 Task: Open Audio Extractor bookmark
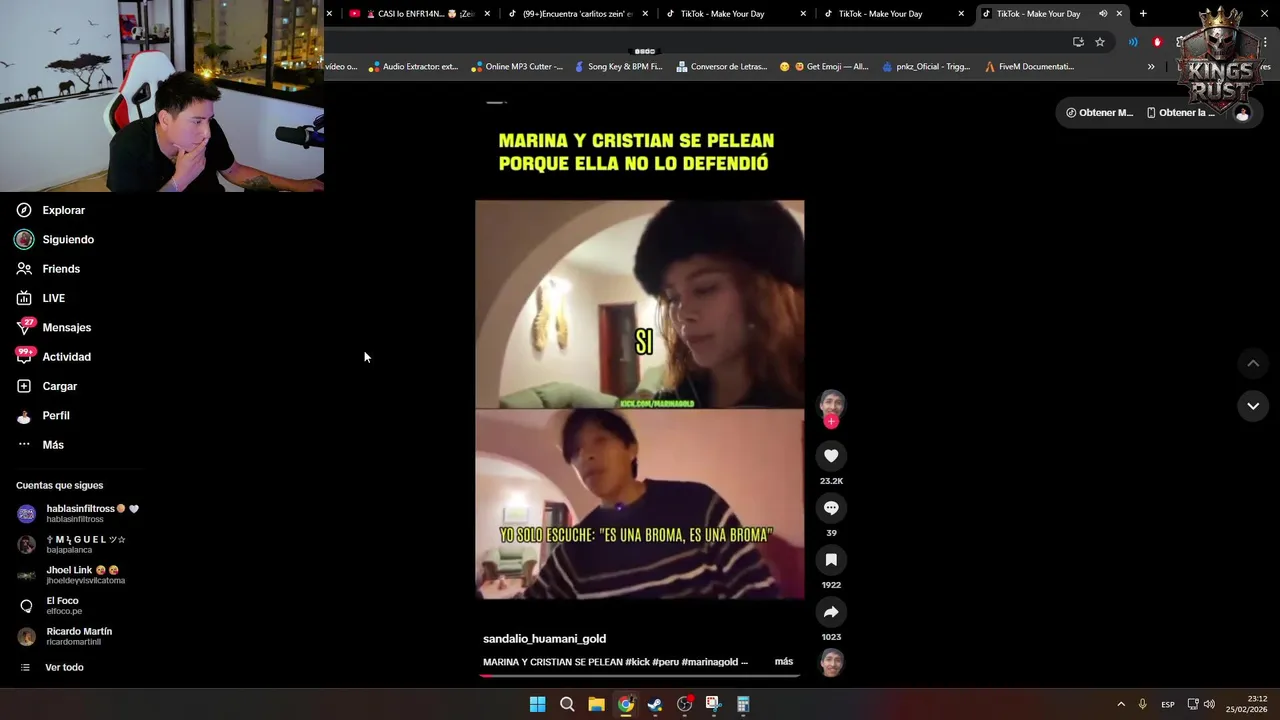pos(413,67)
